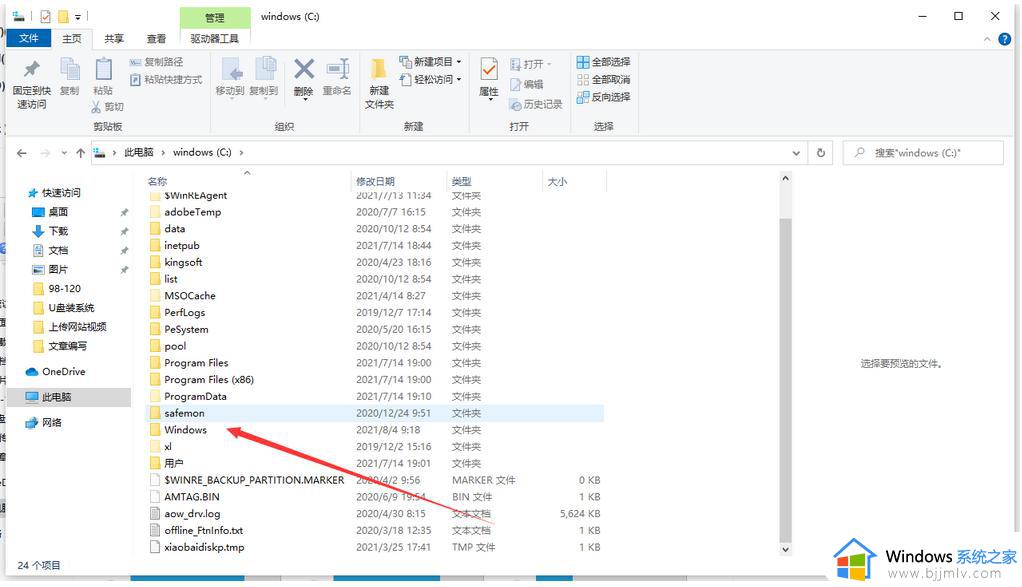1022x587 pixels.
Task: Select the 用户 folder
Action: (x=173, y=463)
